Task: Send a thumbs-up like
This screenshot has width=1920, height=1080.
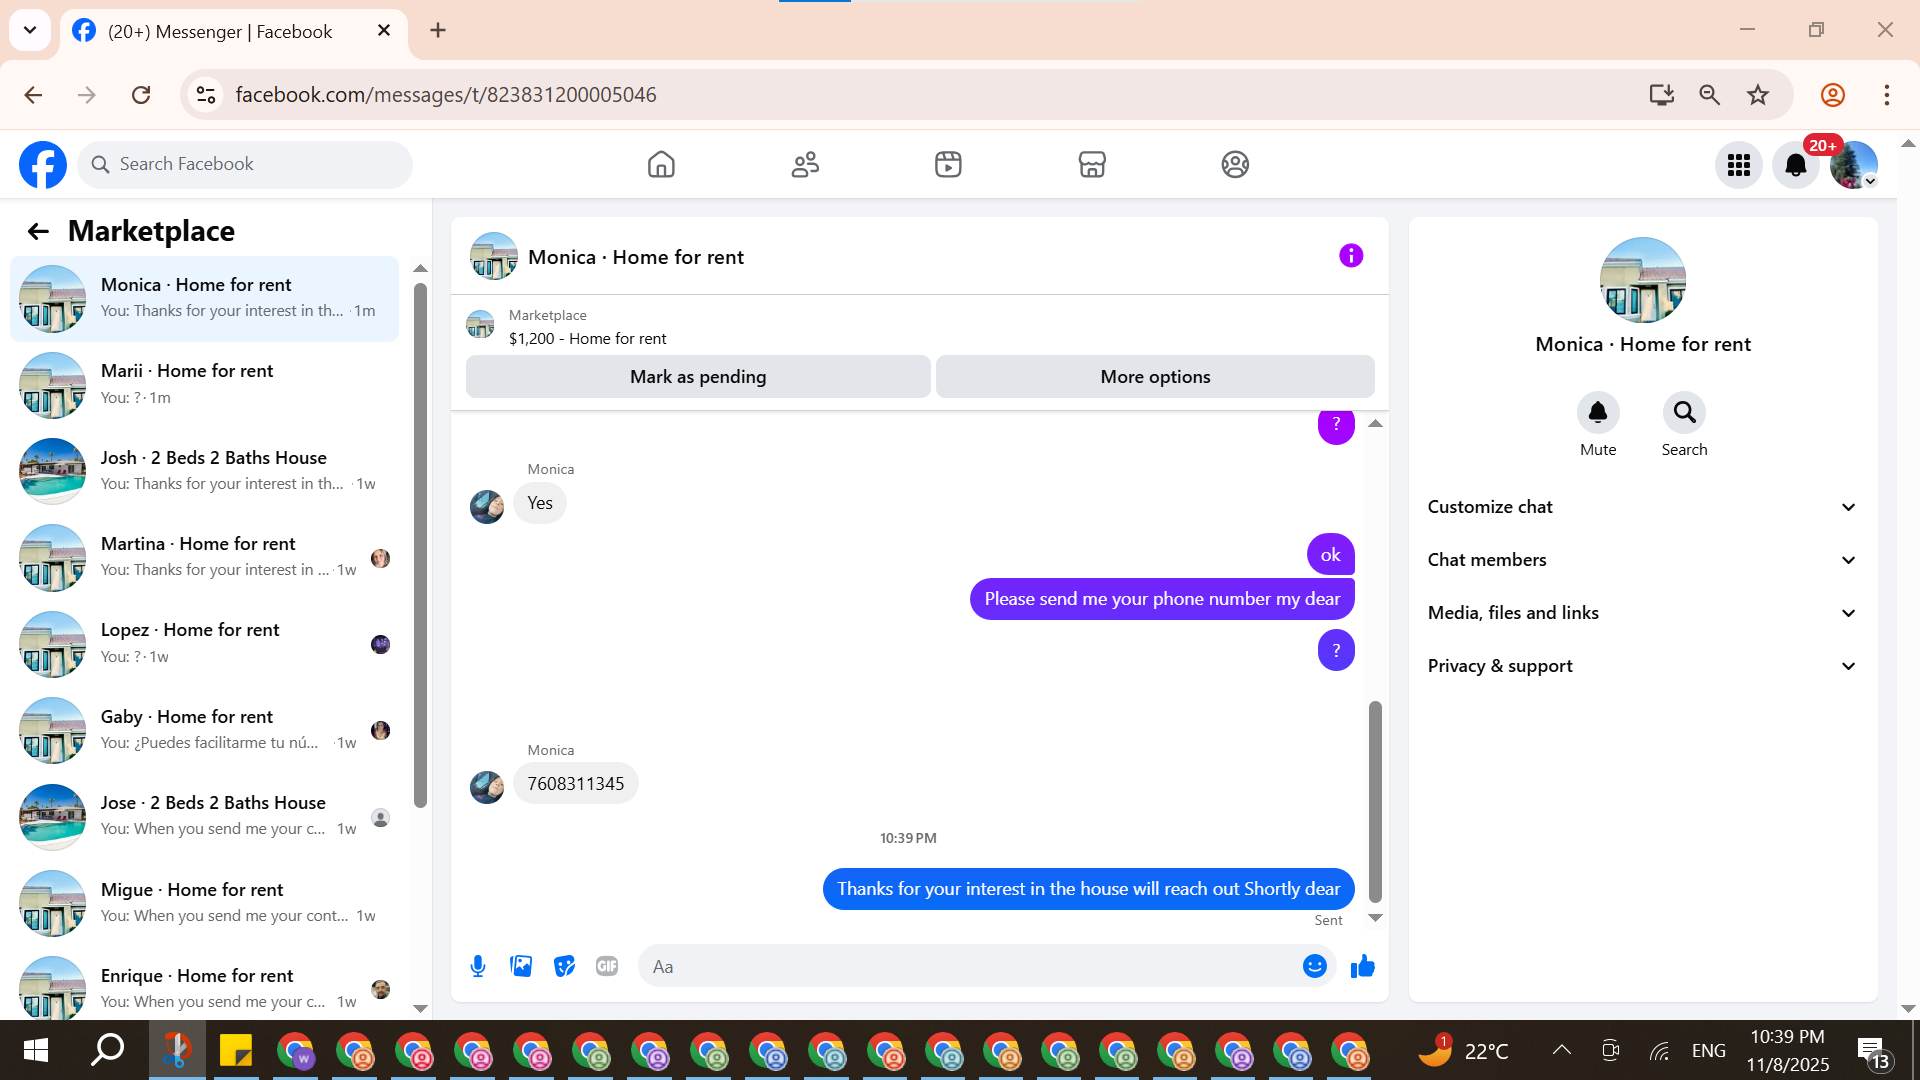Action: click(1363, 966)
